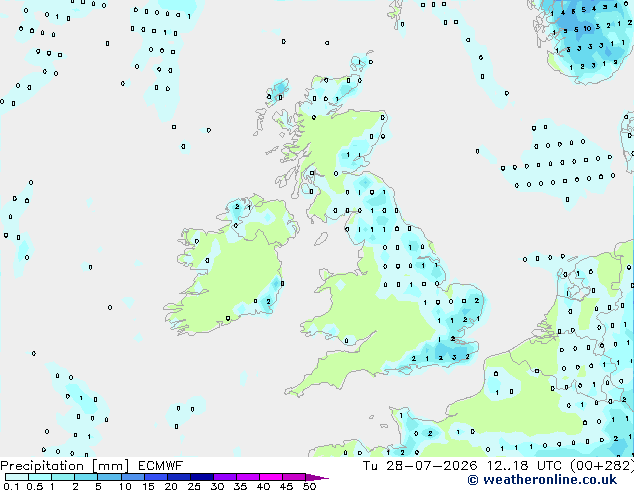Click the purple arrow above 50 mm
634x490 pixels.
(x=317, y=477)
